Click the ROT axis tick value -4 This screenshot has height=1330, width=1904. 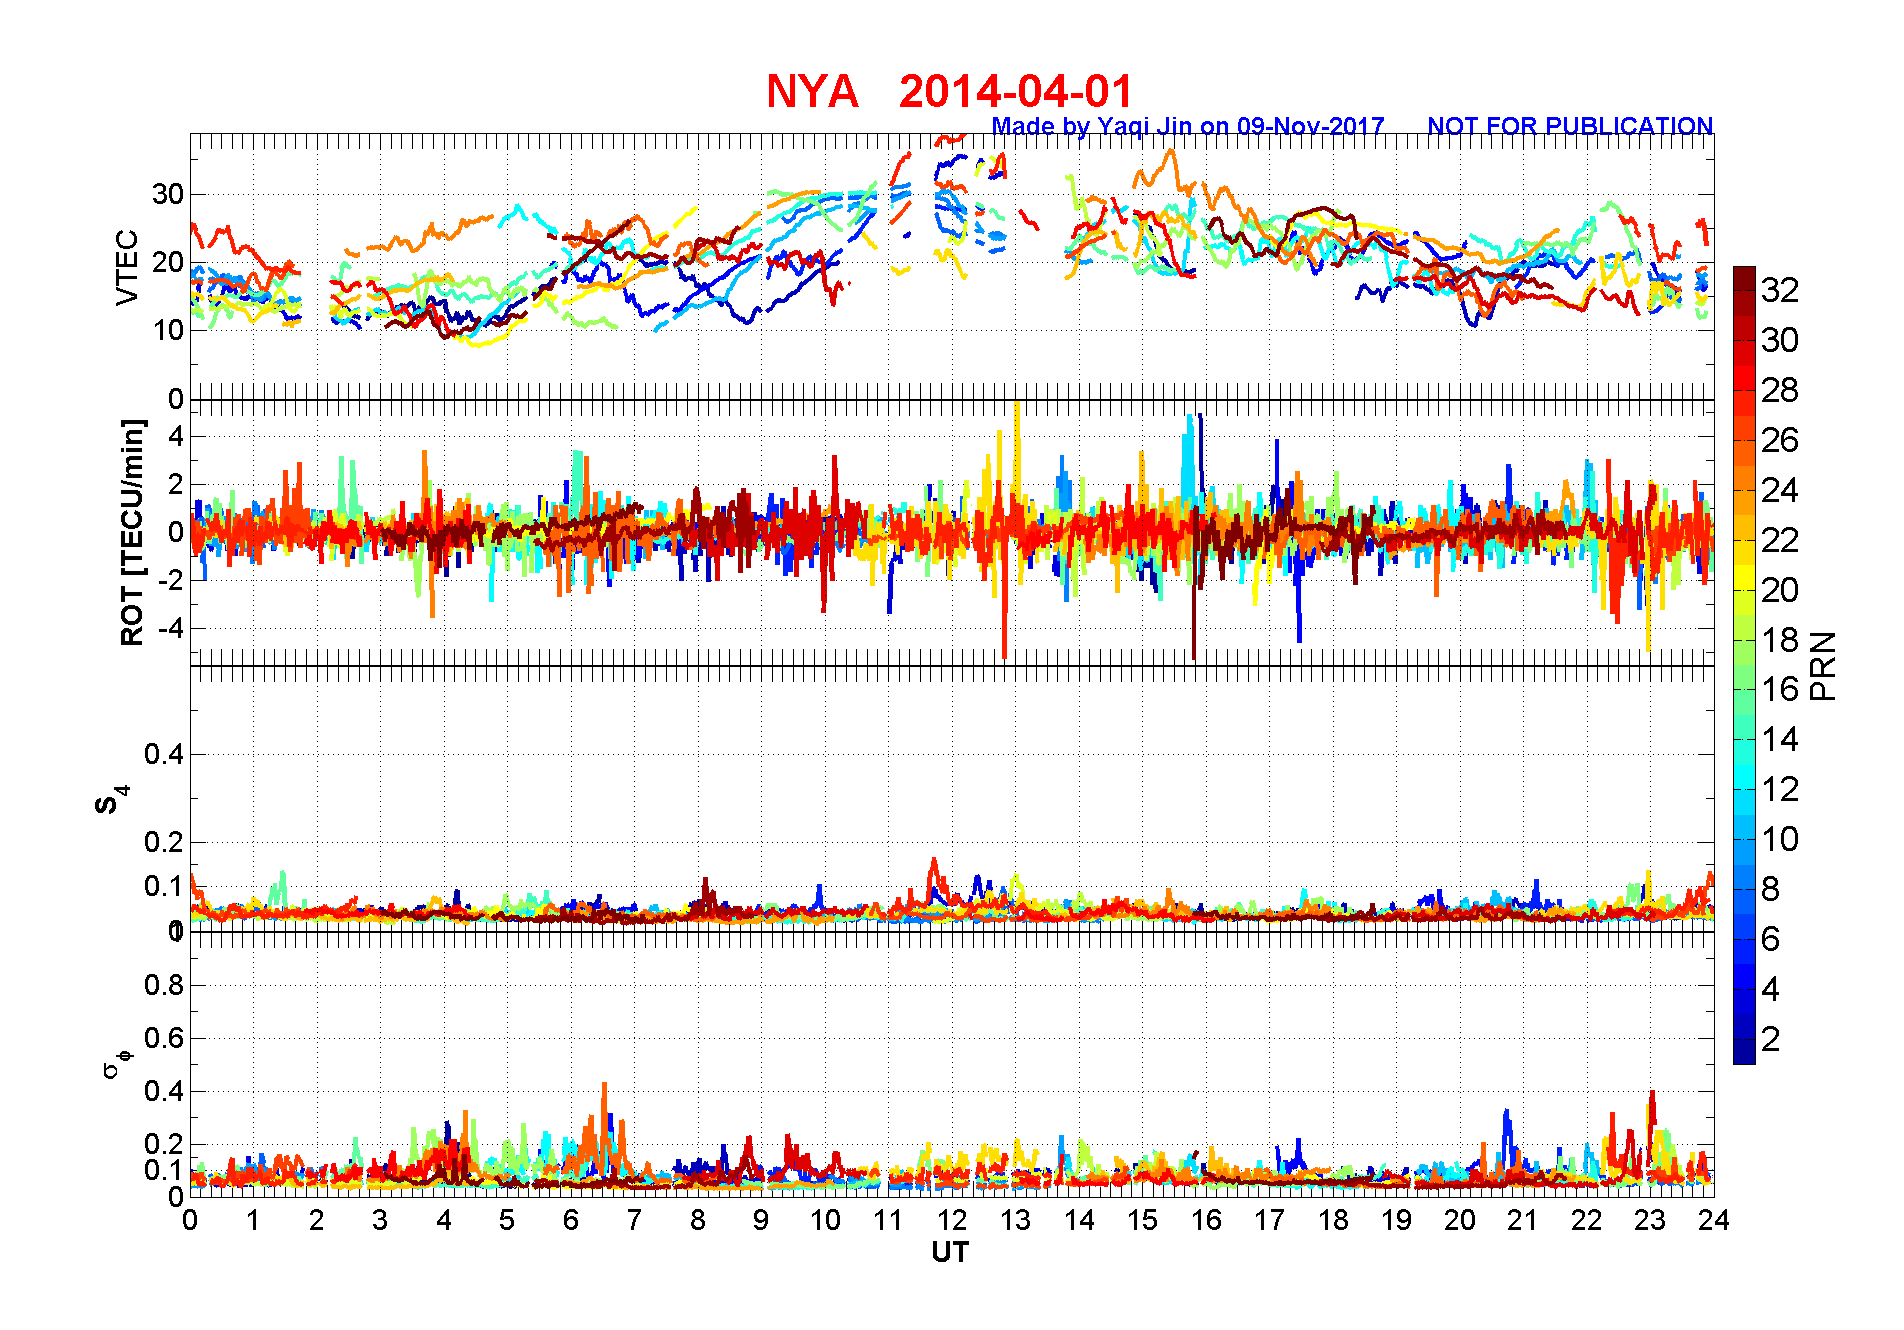tap(171, 629)
